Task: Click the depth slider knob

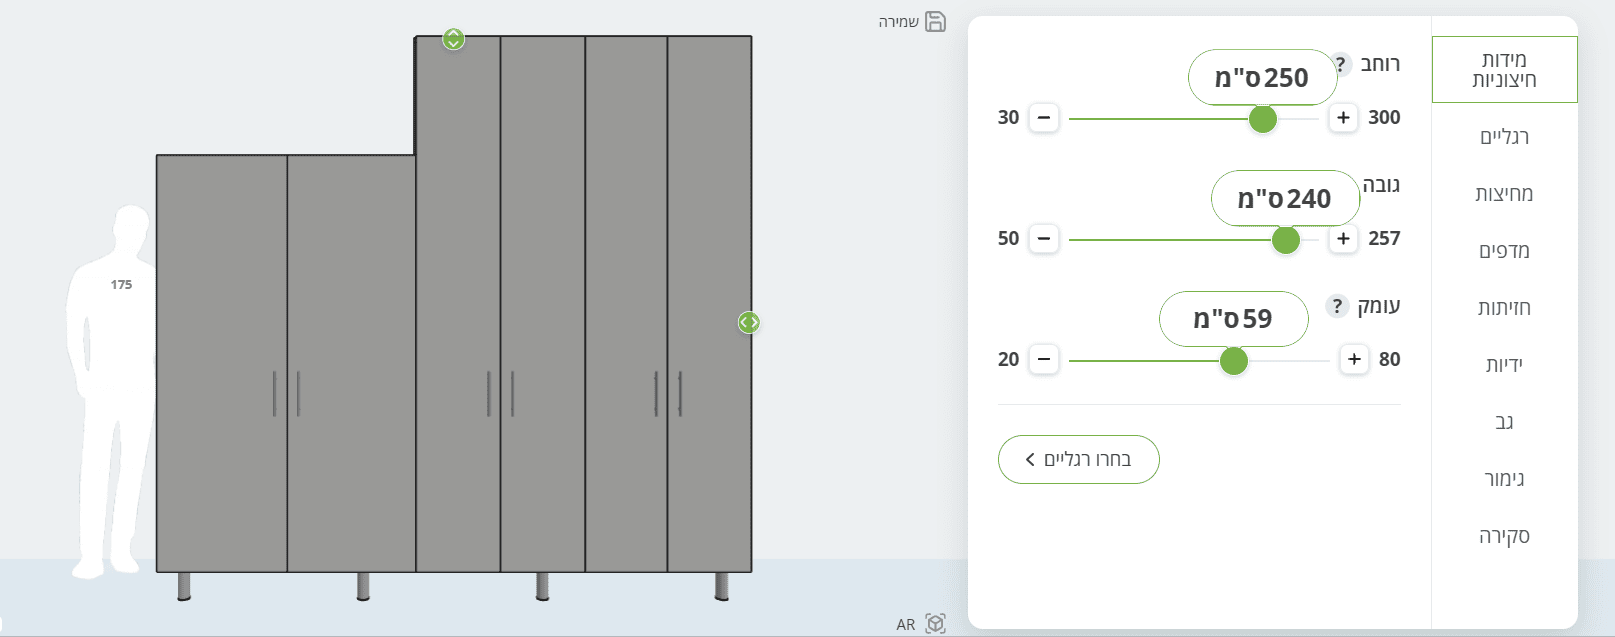Action: click(x=1234, y=361)
